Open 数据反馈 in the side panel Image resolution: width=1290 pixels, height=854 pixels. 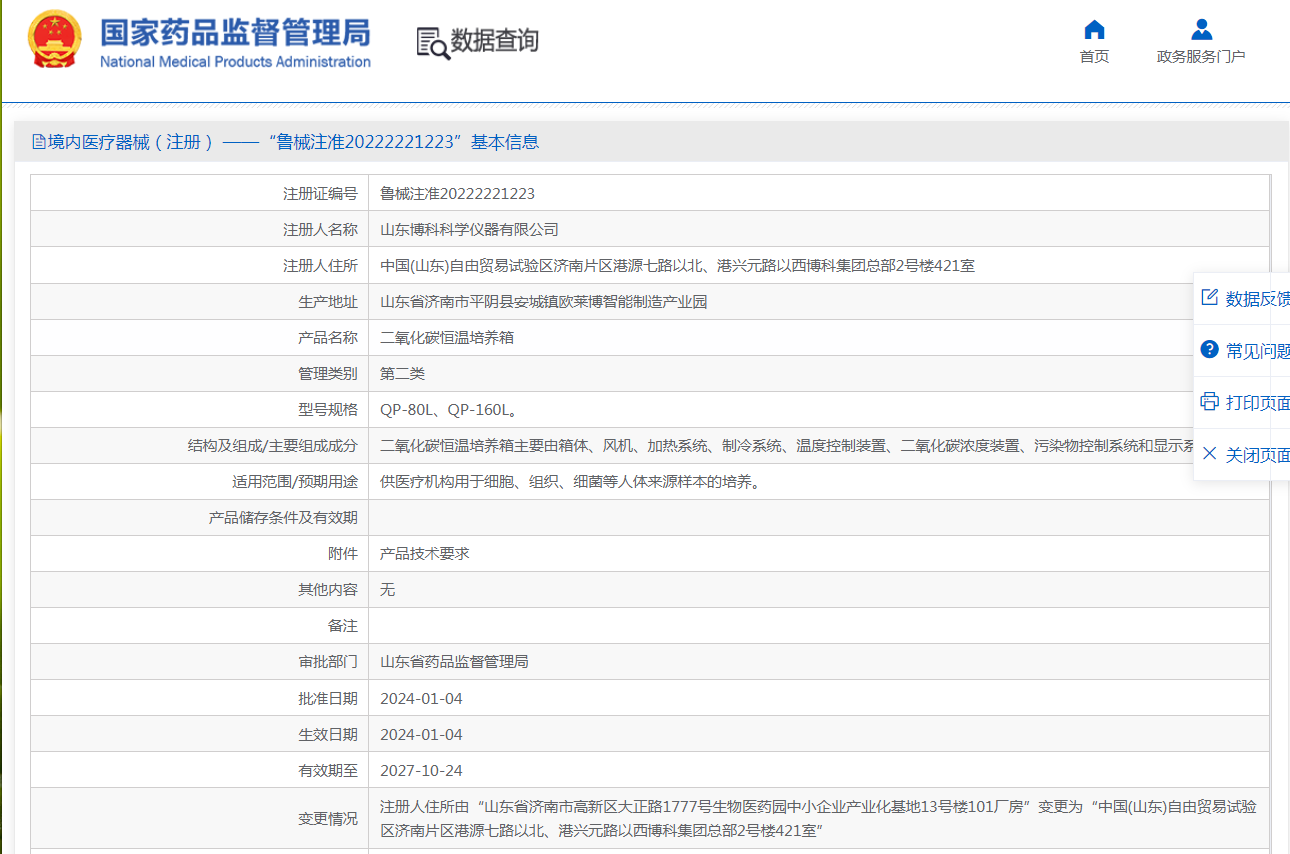point(1242,298)
